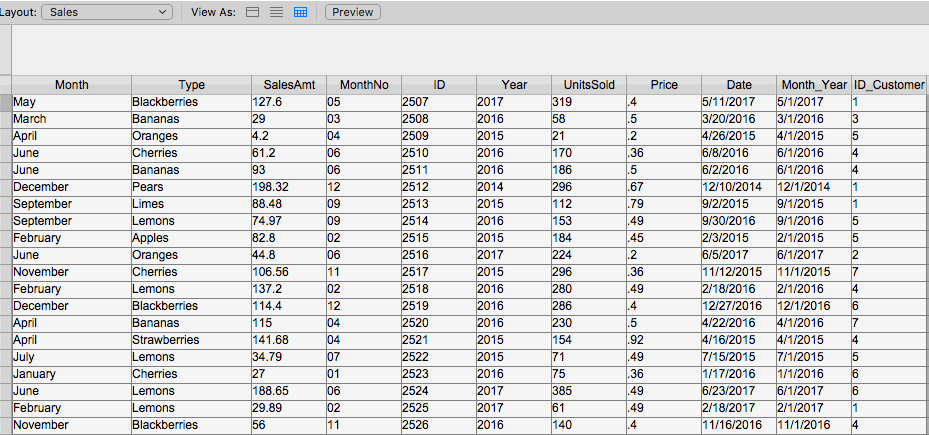Click SalesAmt cell 127.6
929x435 pixels.
[289, 103]
